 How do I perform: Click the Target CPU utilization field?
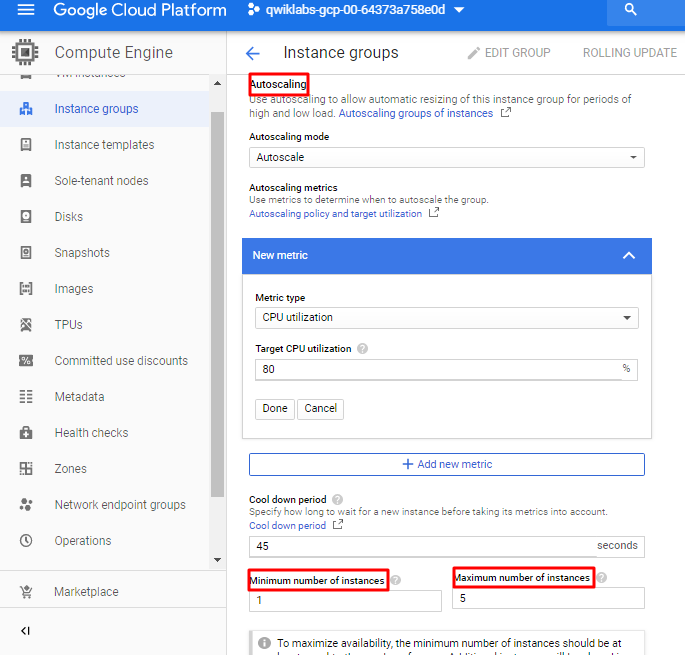point(446,370)
